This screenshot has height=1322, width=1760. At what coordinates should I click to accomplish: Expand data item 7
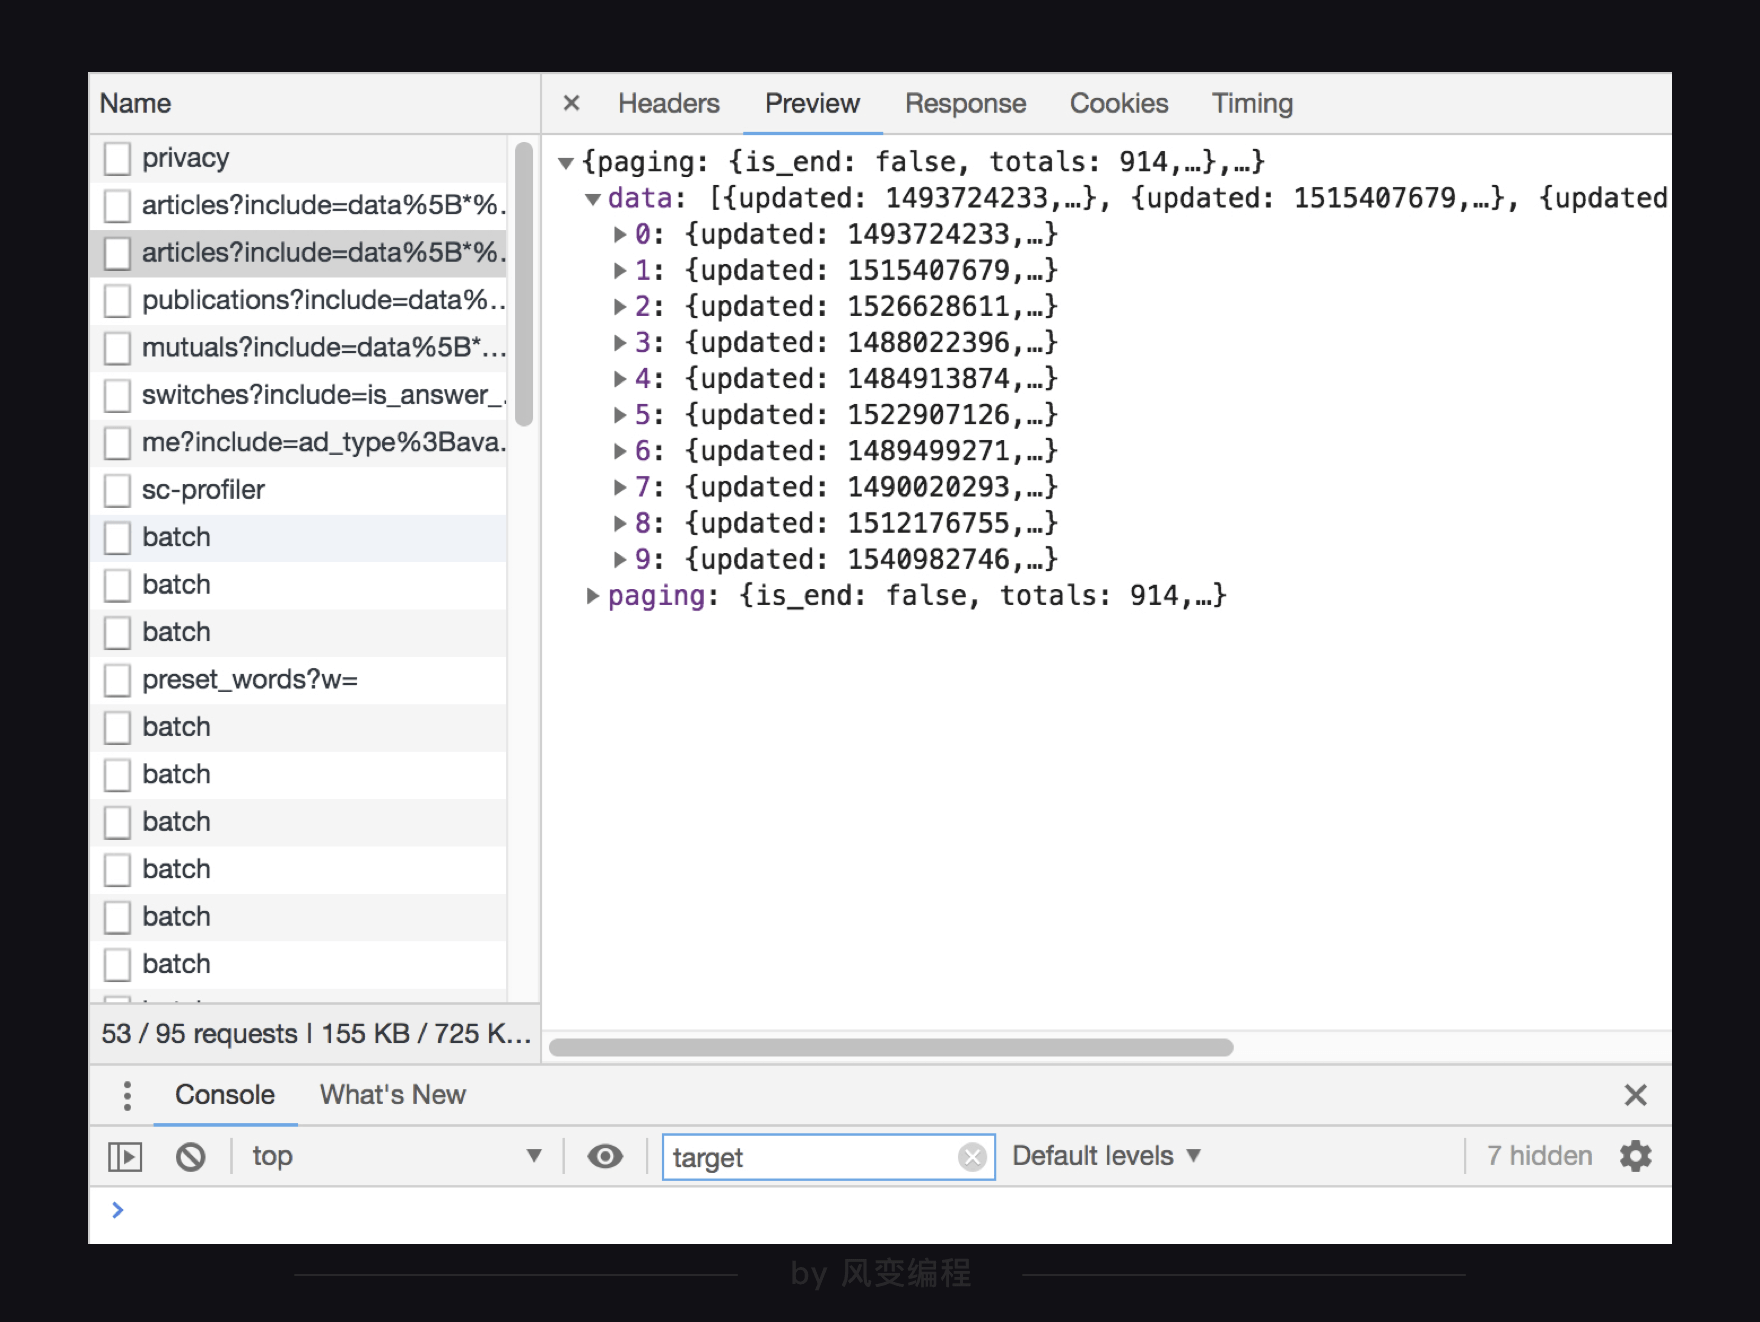click(620, 488)
